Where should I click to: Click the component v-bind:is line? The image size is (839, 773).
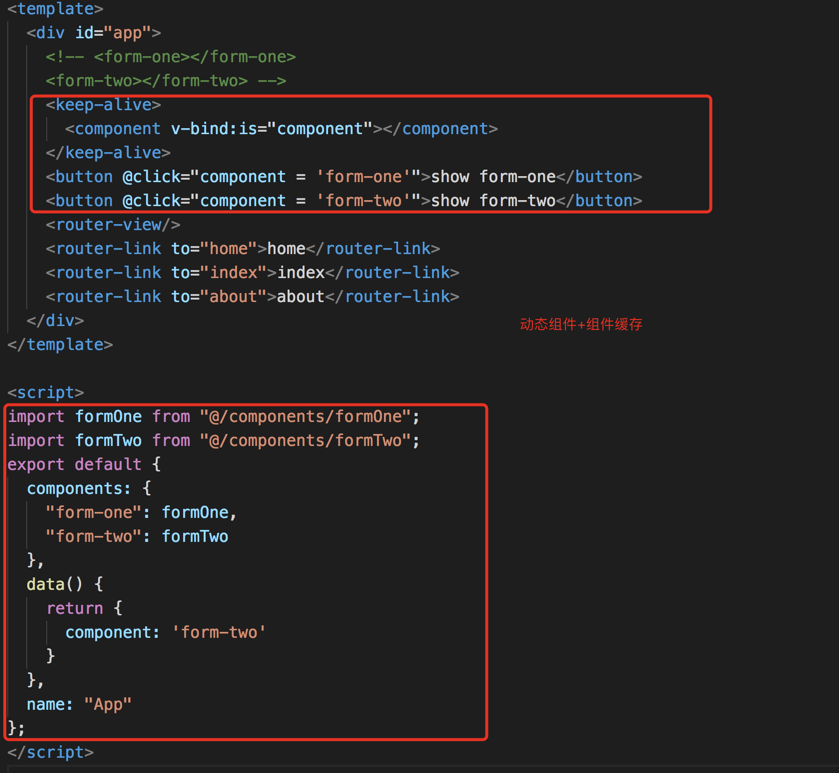click(x=281, y=129)
